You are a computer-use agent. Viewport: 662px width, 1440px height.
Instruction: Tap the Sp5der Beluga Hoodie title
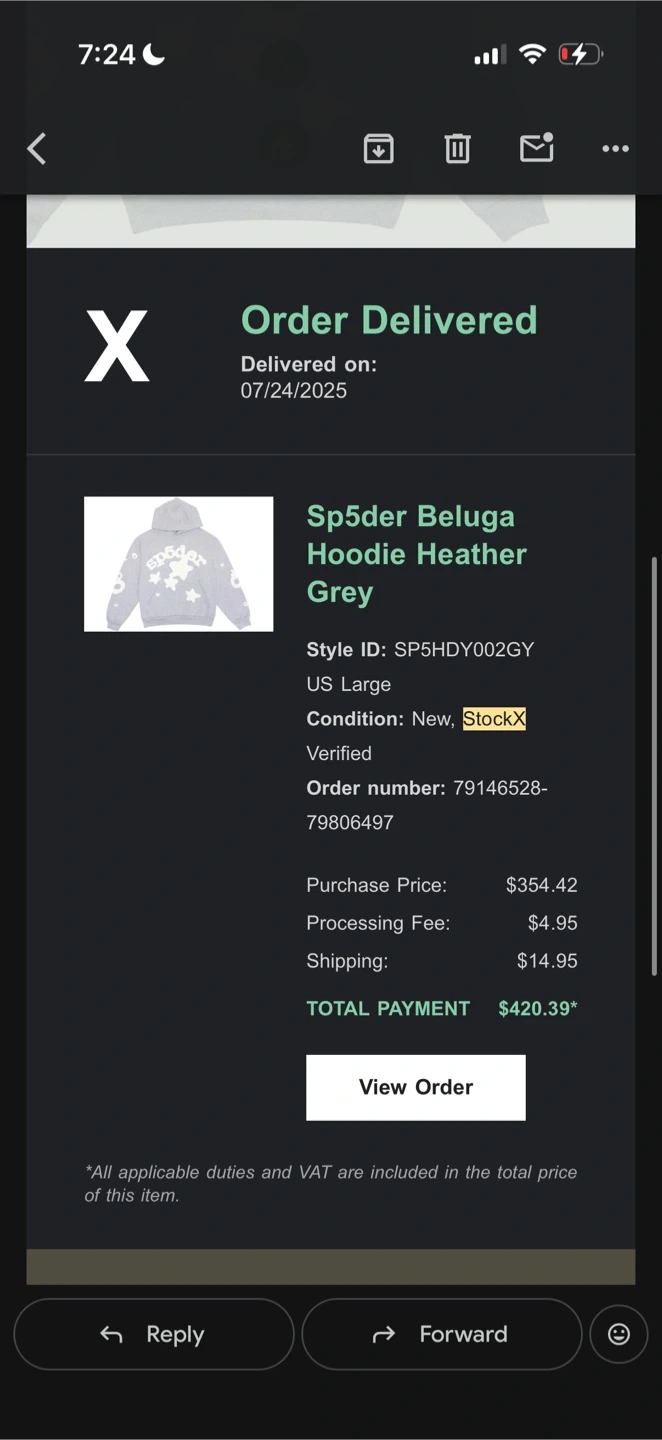[416, 554]
